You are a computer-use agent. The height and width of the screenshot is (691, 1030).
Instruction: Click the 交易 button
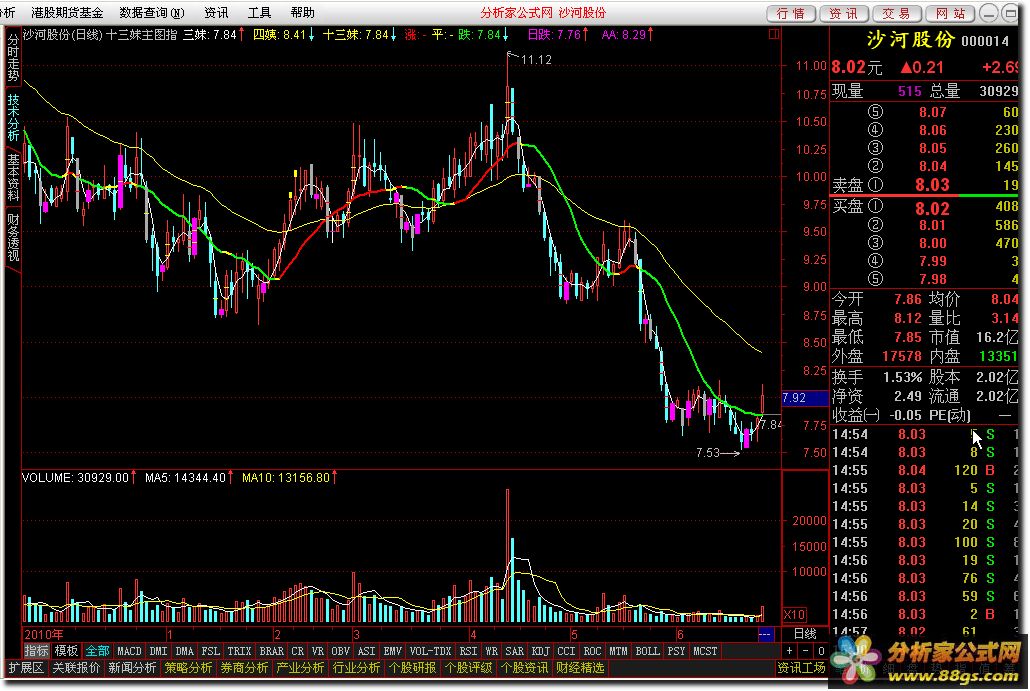point(897,14)
